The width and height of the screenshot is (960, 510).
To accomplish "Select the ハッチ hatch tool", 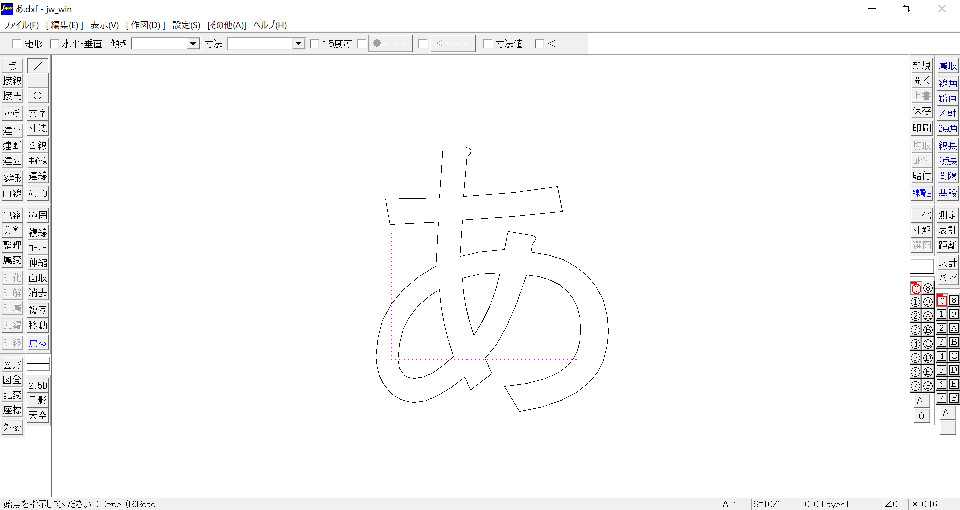I will pos(12,113).
